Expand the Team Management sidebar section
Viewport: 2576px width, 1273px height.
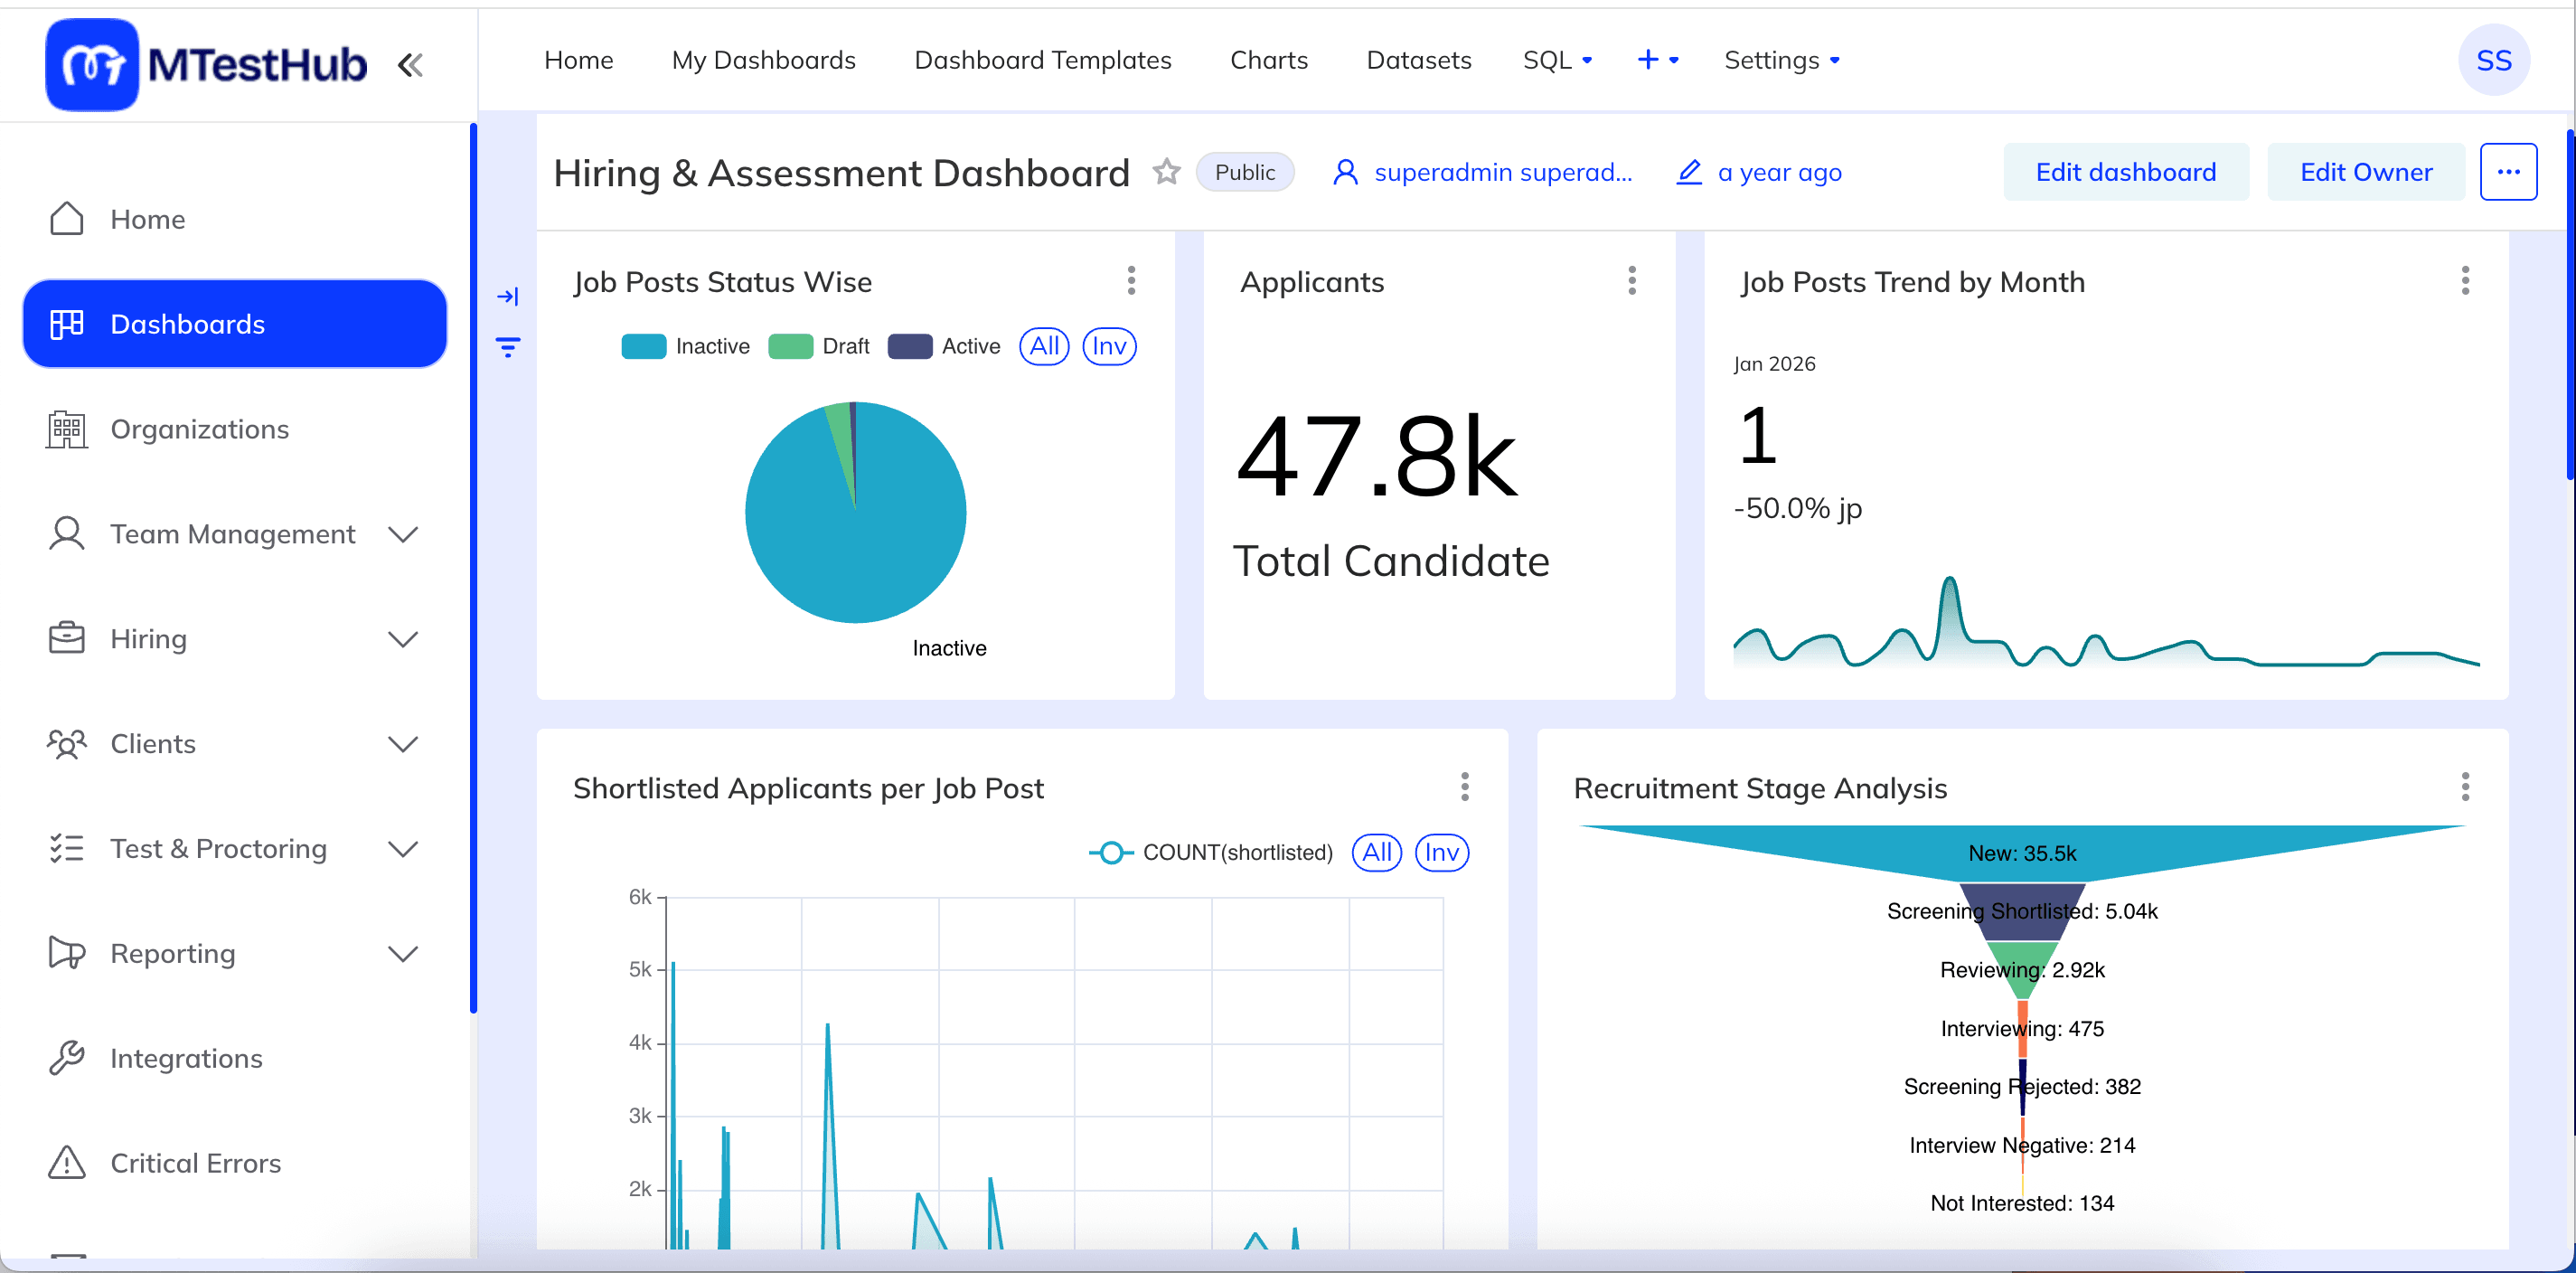pyautogui.click(x=403, y=534)
